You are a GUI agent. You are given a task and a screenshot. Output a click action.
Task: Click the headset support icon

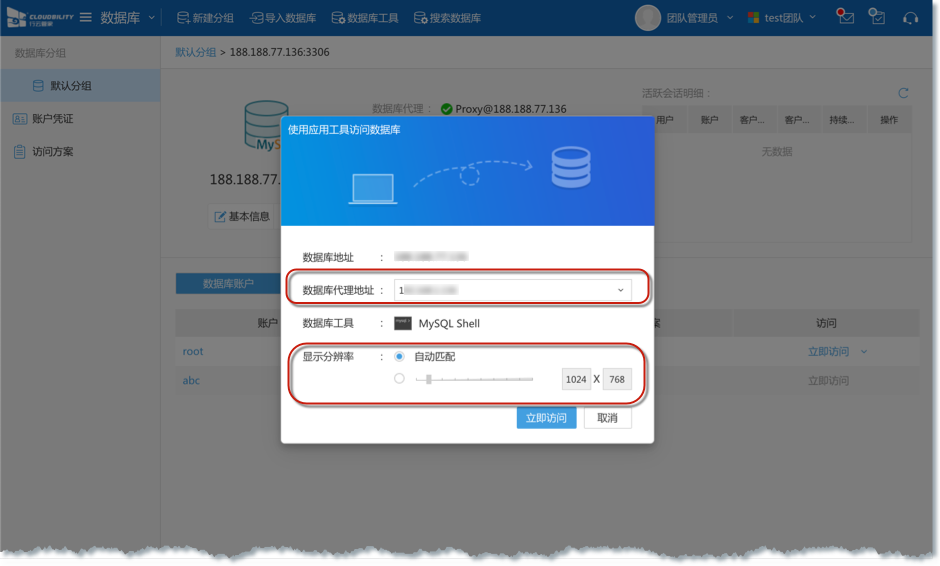910,17
